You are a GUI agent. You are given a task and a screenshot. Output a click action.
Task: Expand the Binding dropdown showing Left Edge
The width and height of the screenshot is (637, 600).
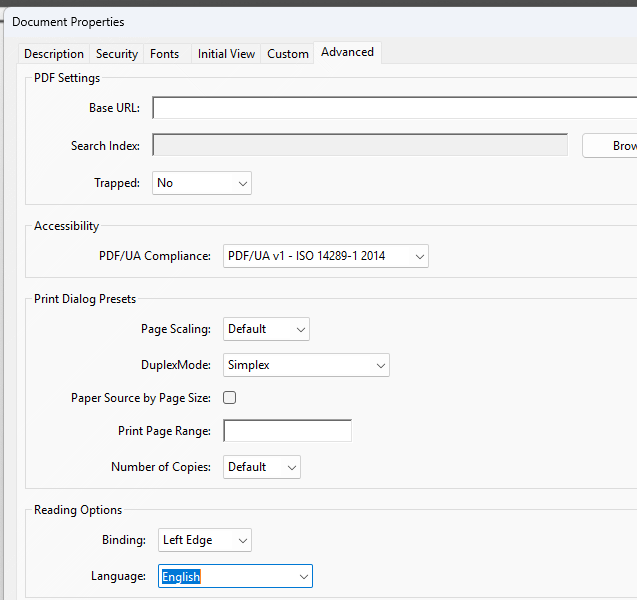click(x=205, y=540)
